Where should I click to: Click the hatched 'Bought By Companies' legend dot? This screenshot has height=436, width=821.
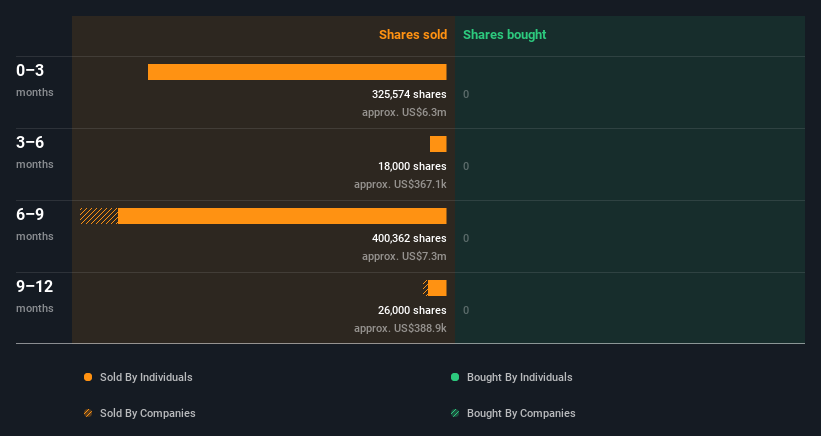click(455, 413)
